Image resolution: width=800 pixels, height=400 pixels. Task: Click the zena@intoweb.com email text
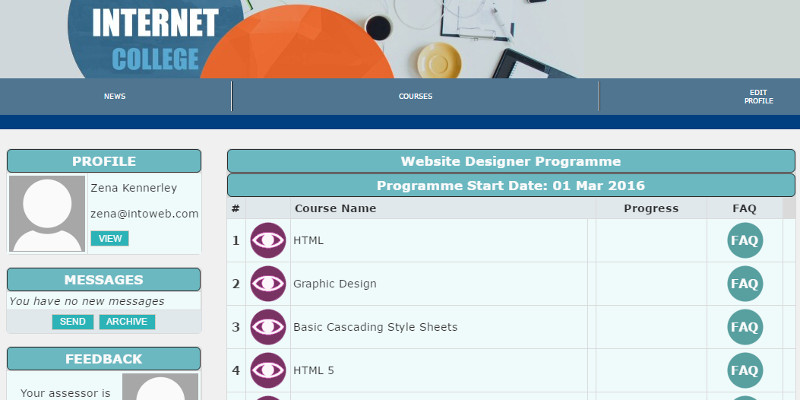coord(144,214)
